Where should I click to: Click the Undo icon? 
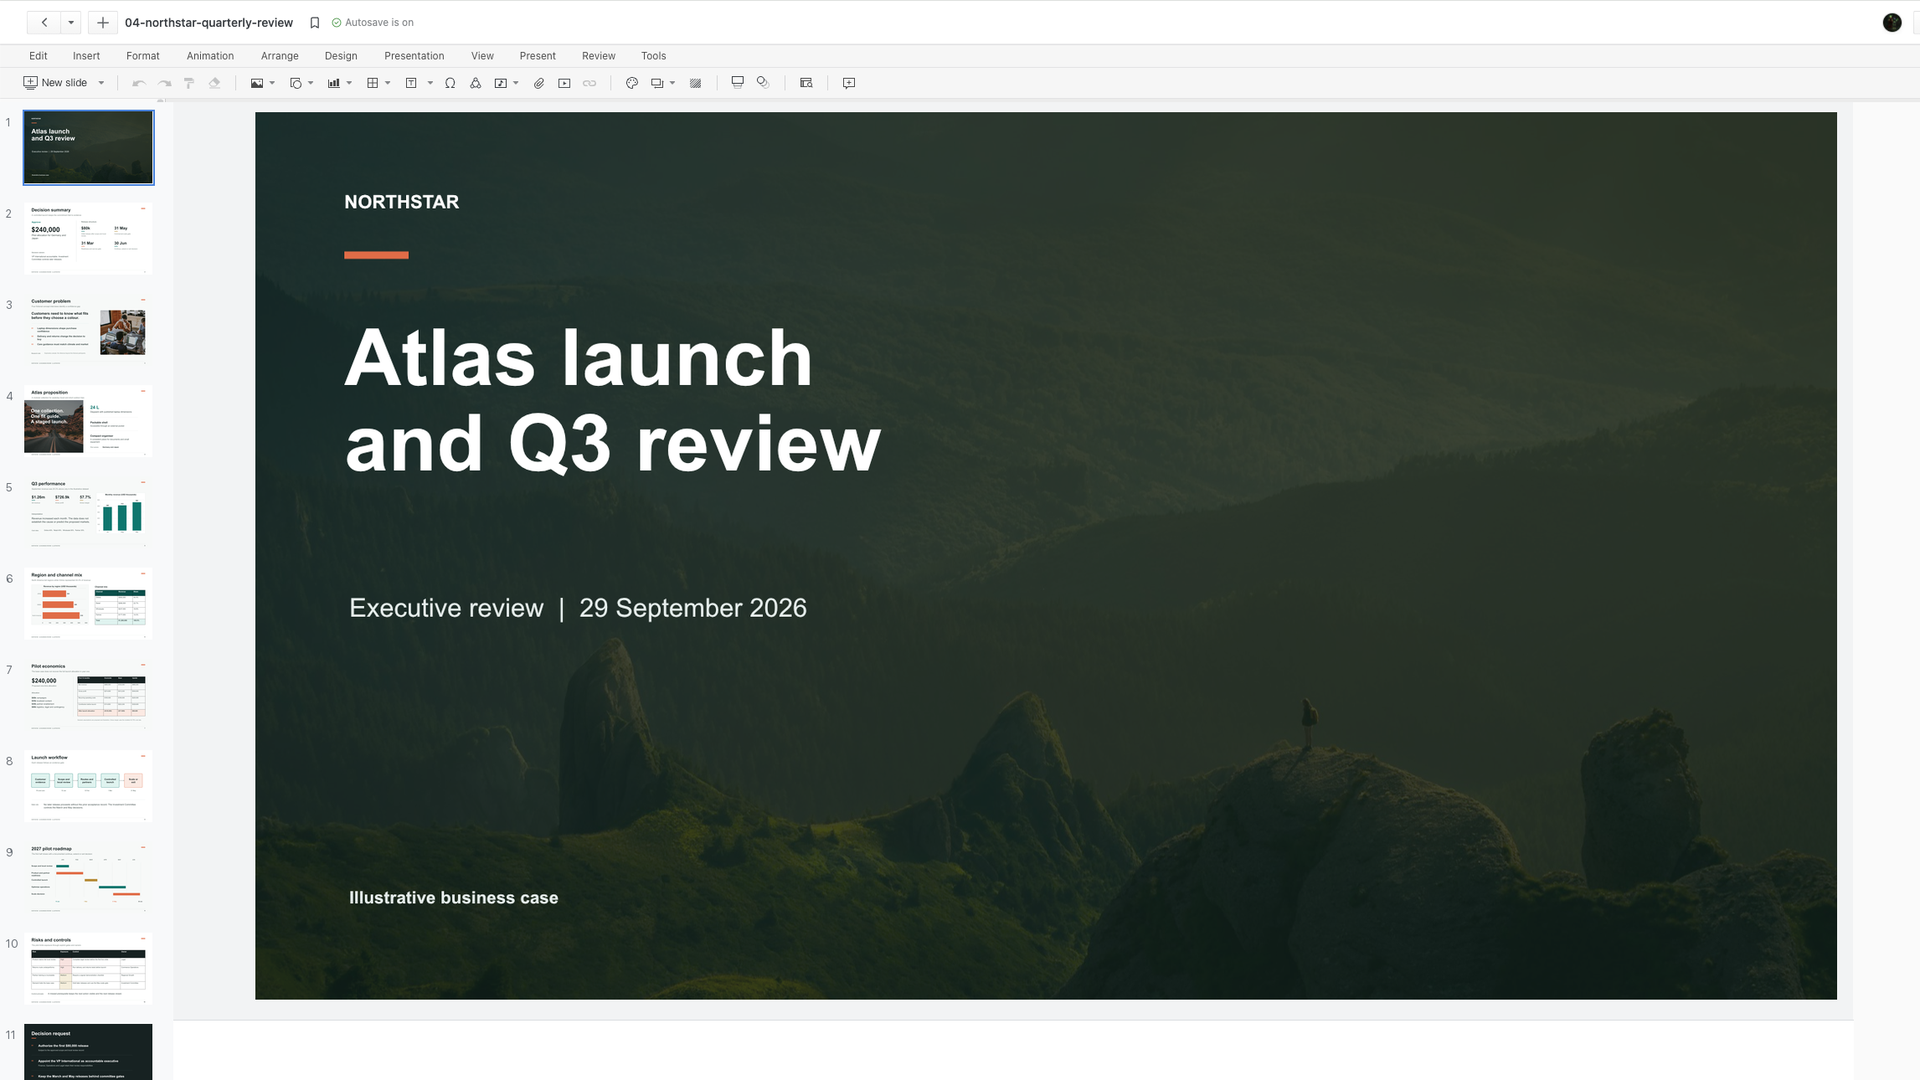(139, 83)
